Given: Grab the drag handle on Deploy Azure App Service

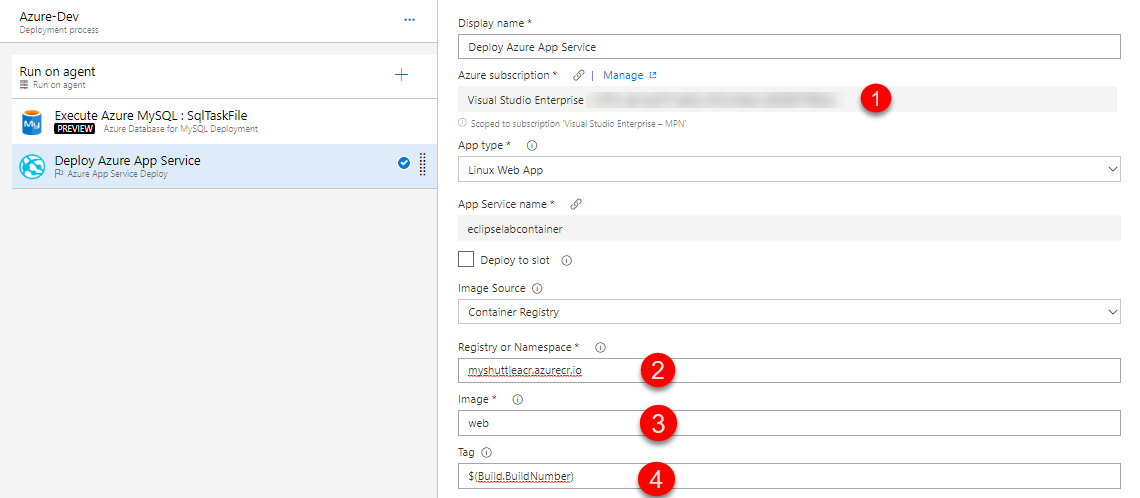Looking at the screenshot, I should pyautogui.click(x=422, y=164).
